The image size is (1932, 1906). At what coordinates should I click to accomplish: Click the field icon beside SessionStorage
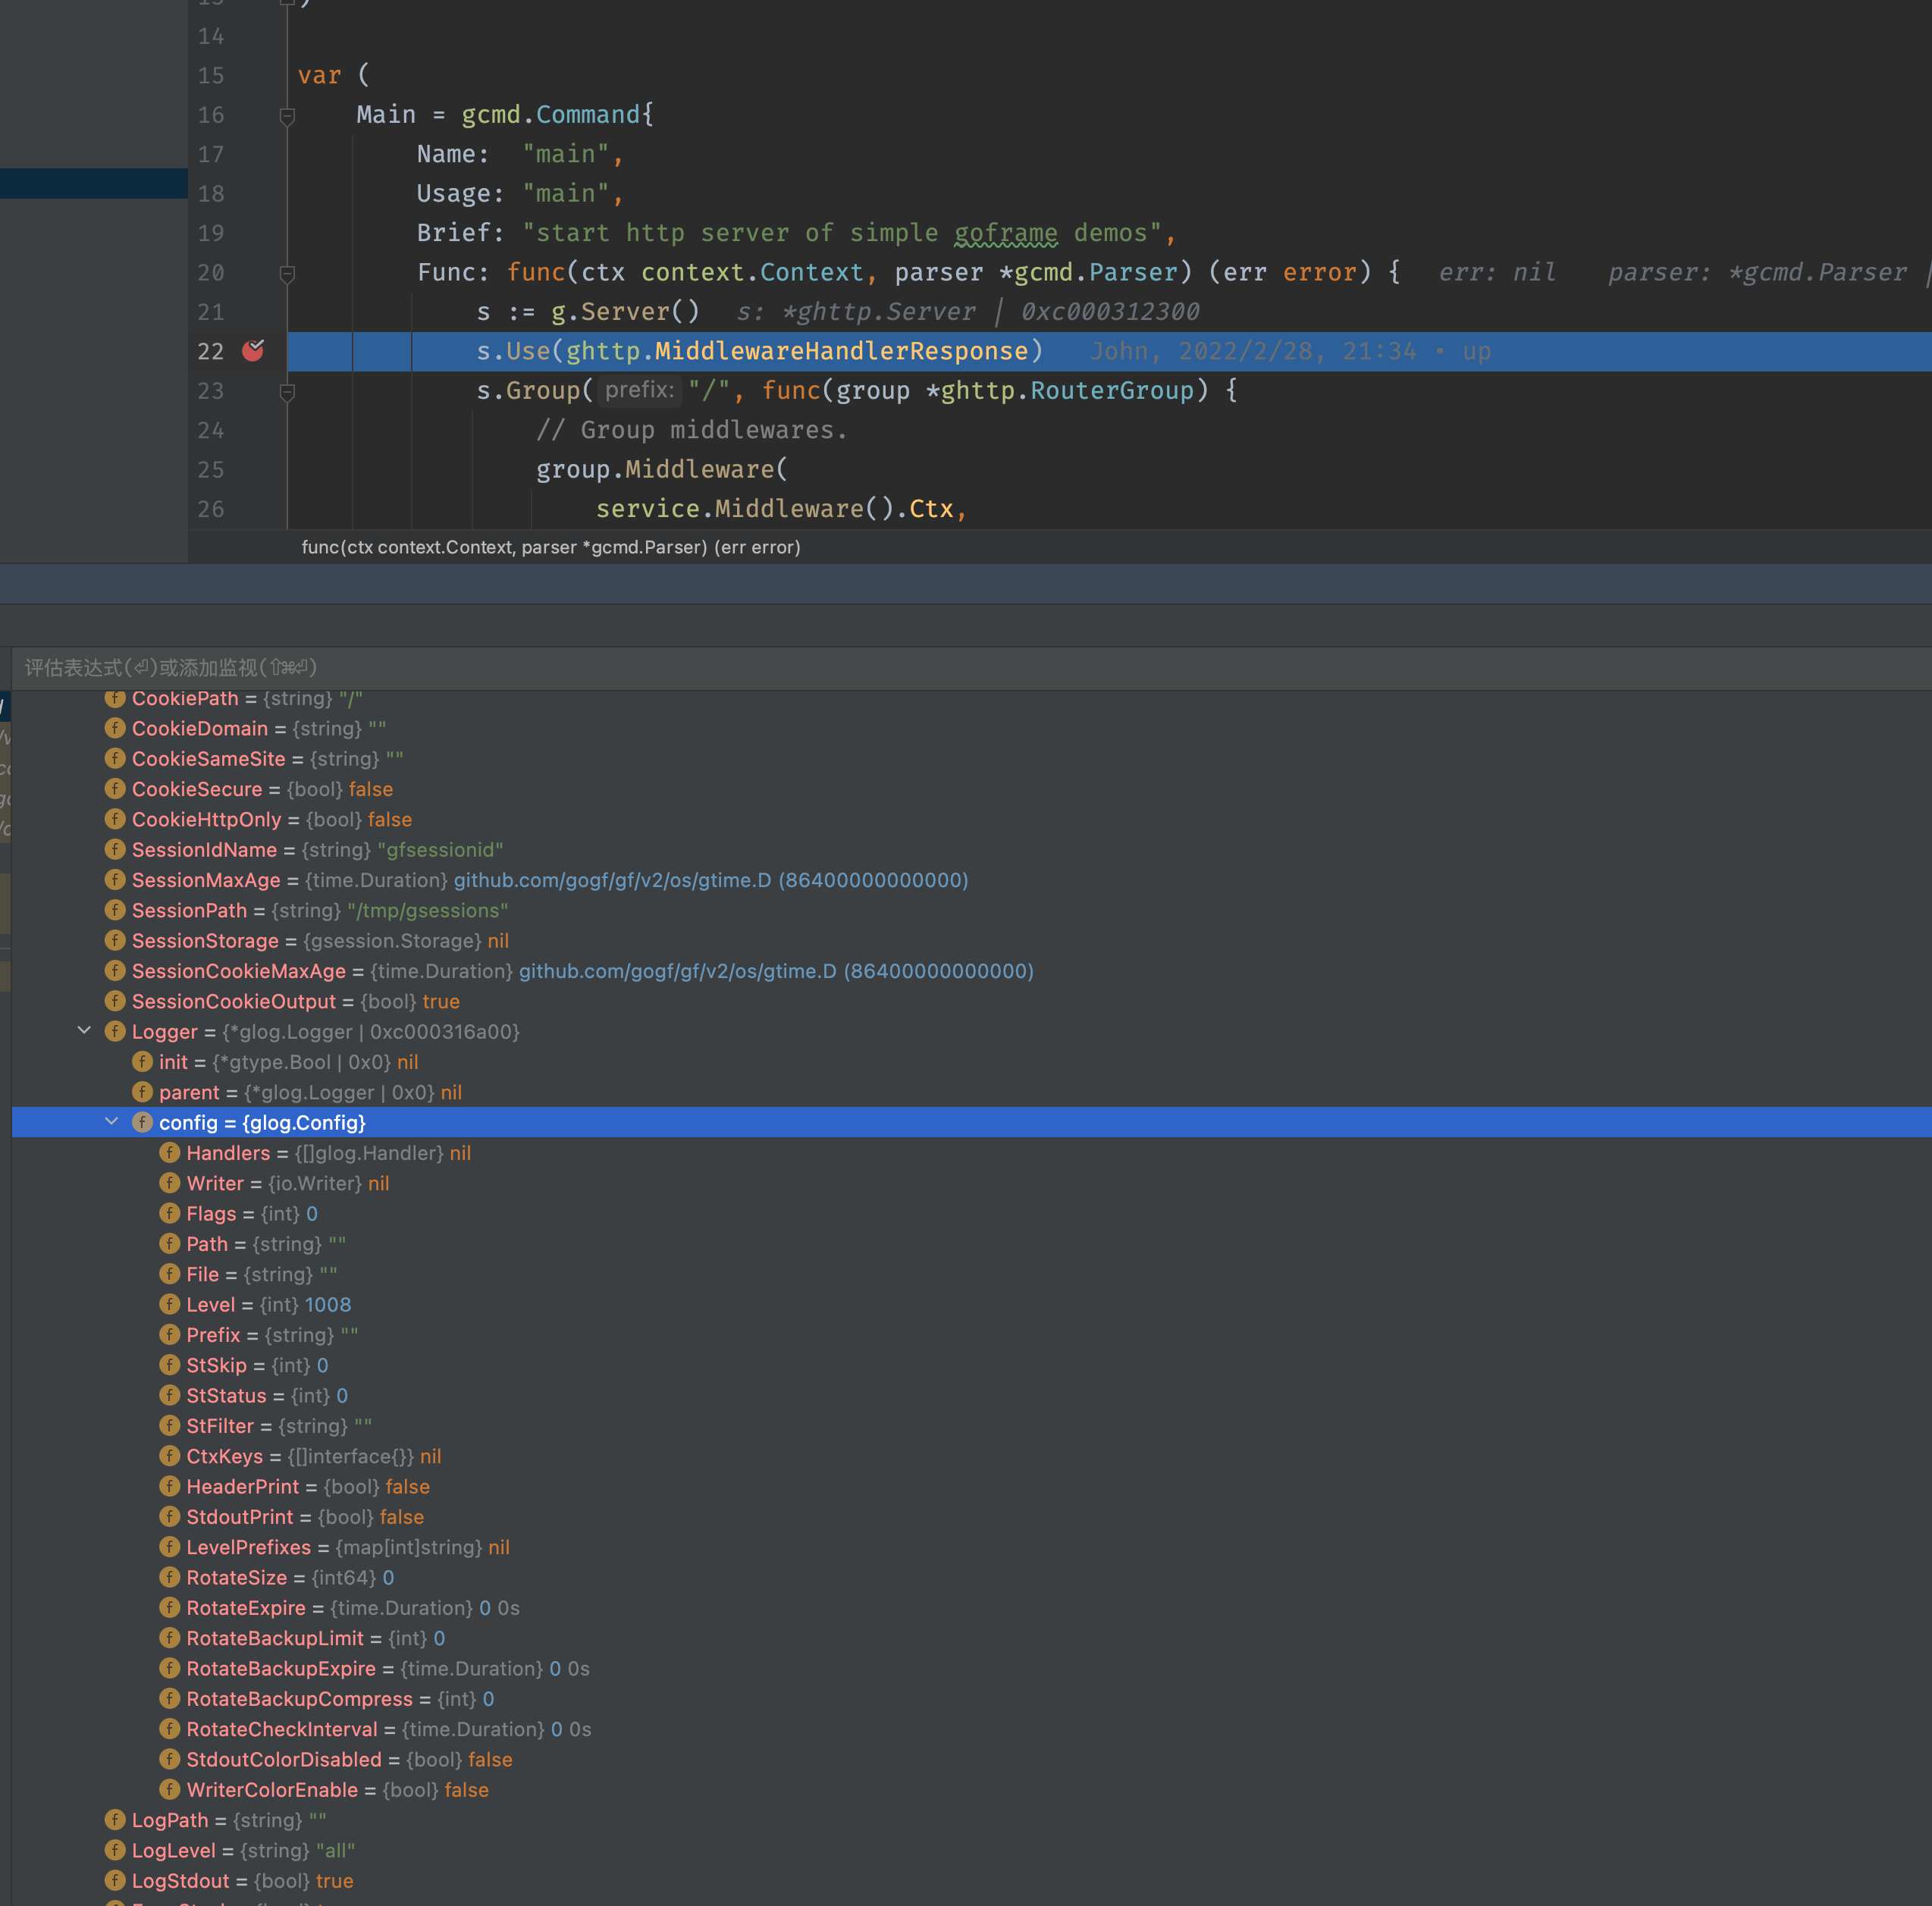coord(115,940)
